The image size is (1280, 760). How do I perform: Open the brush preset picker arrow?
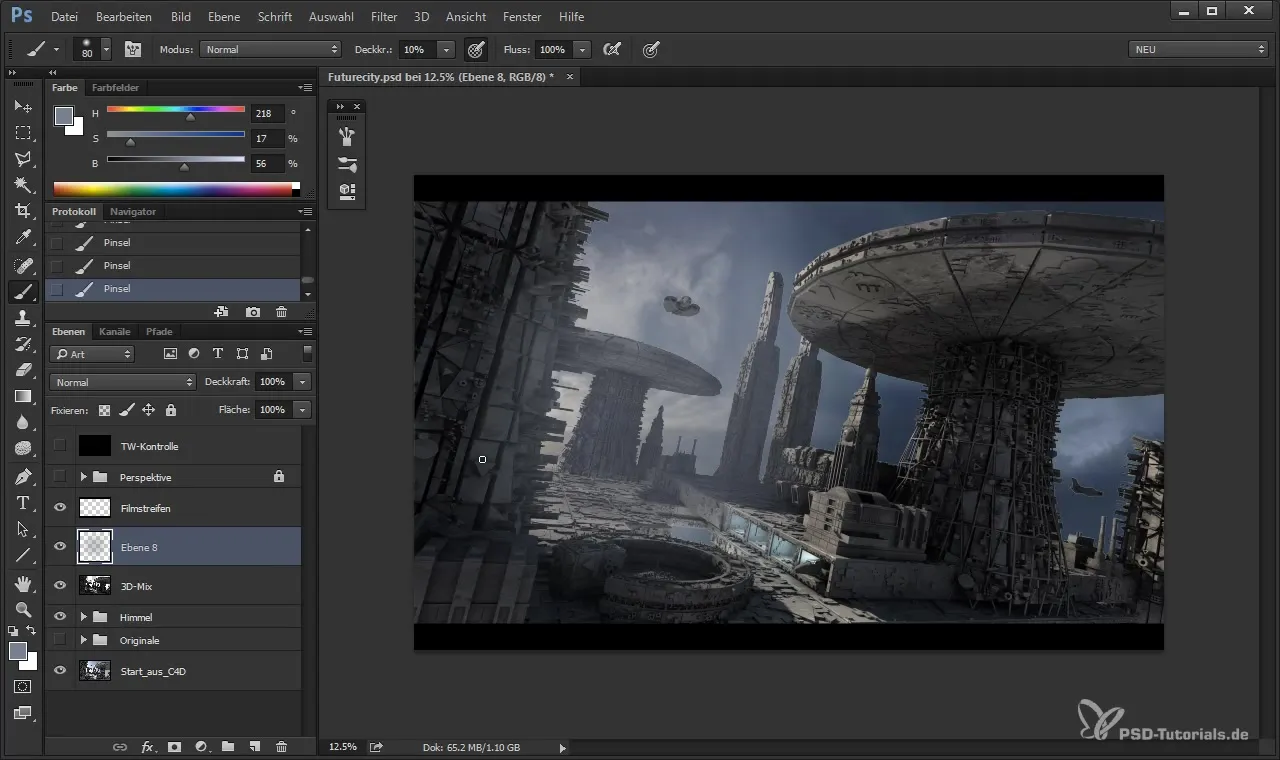(x=106, y=49)
